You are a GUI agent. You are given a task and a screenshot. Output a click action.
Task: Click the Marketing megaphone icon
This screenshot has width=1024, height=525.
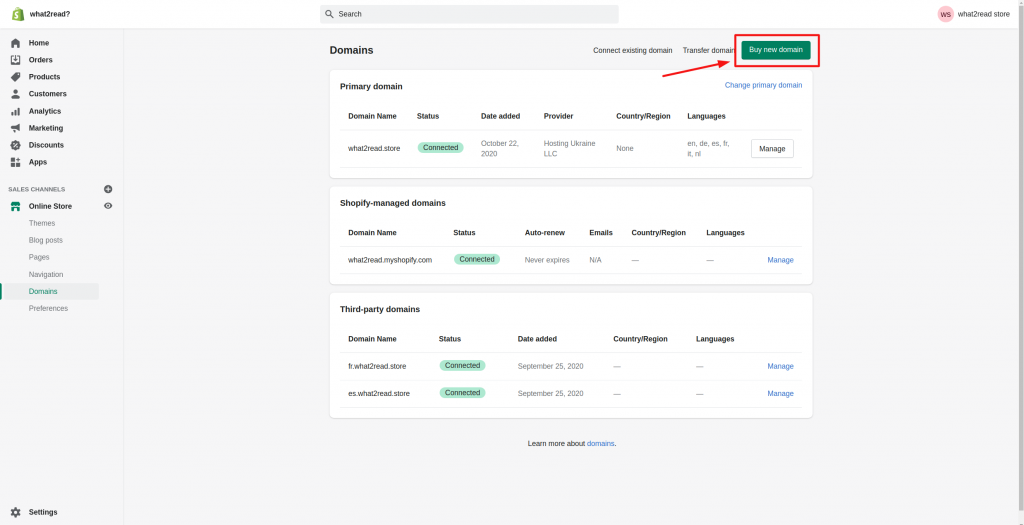point(16,128)
